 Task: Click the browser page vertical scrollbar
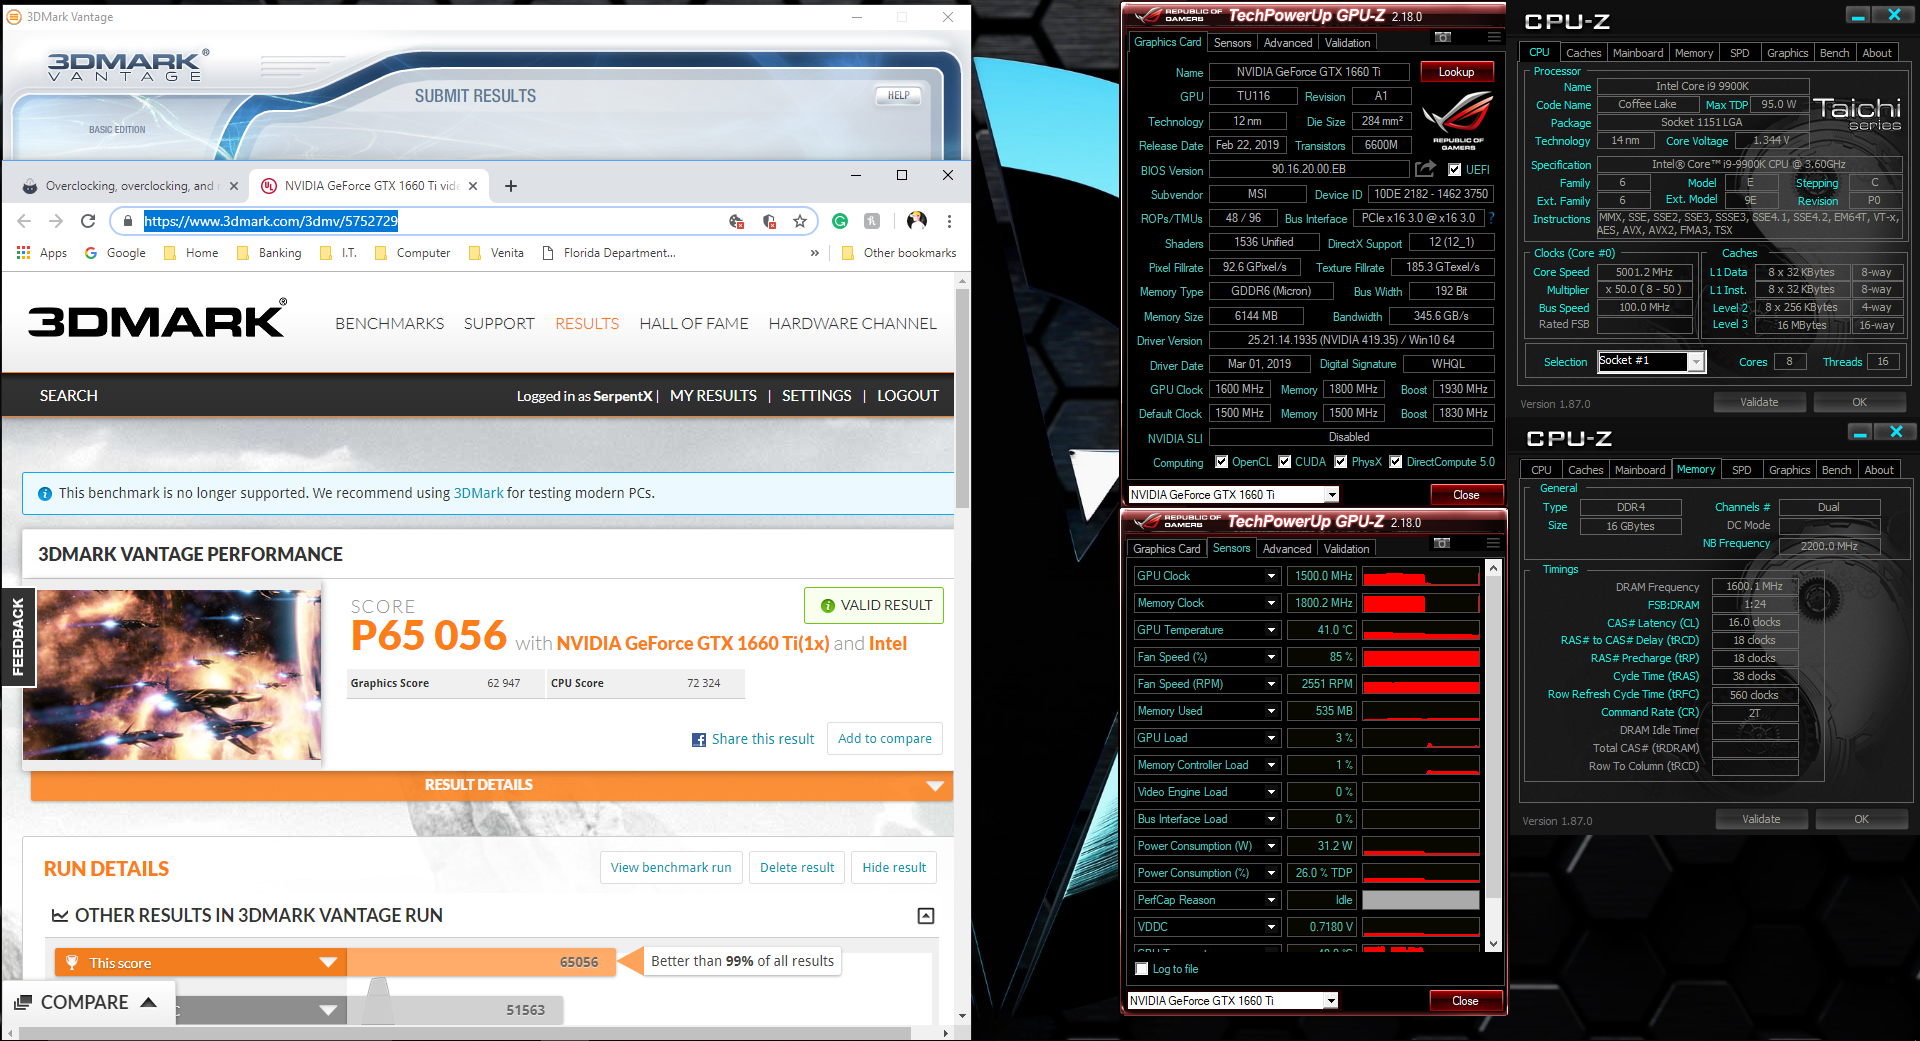pyautogui.click(x=962, y=399)
